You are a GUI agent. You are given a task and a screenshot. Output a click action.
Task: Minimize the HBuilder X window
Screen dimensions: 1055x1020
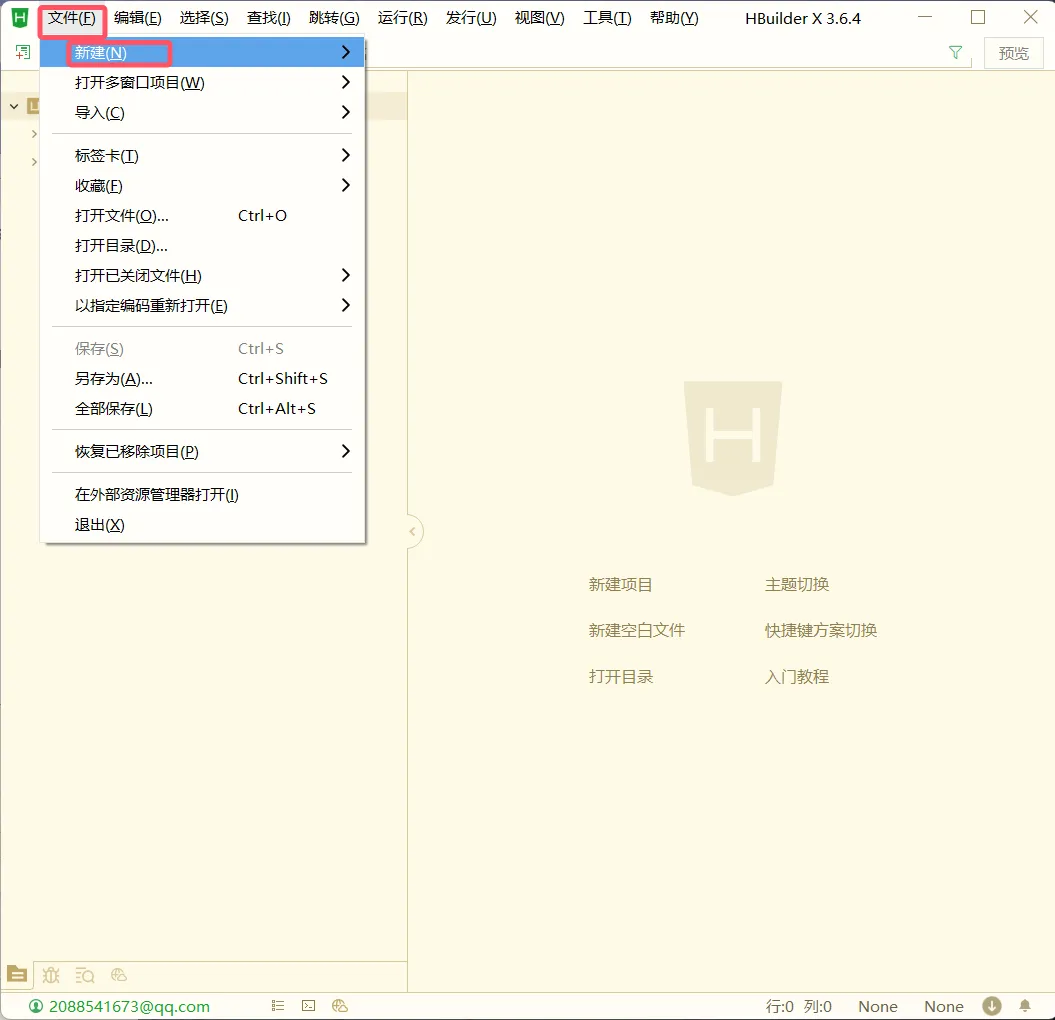coord(925,17)
